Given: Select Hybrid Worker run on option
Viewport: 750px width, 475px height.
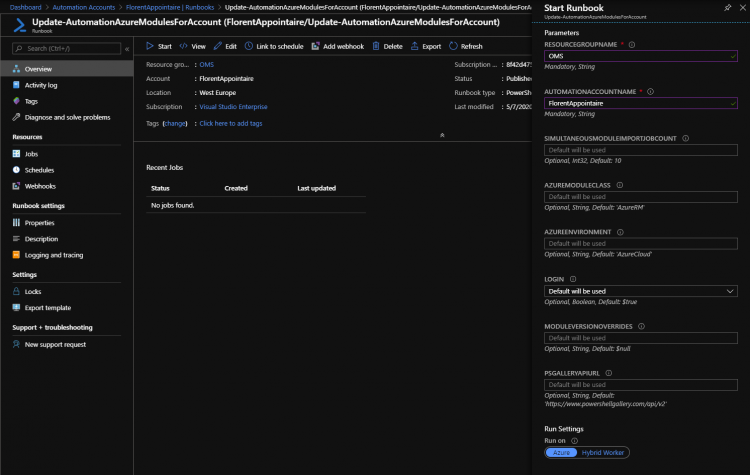Looking at the screenshot, I should point(603,453).
